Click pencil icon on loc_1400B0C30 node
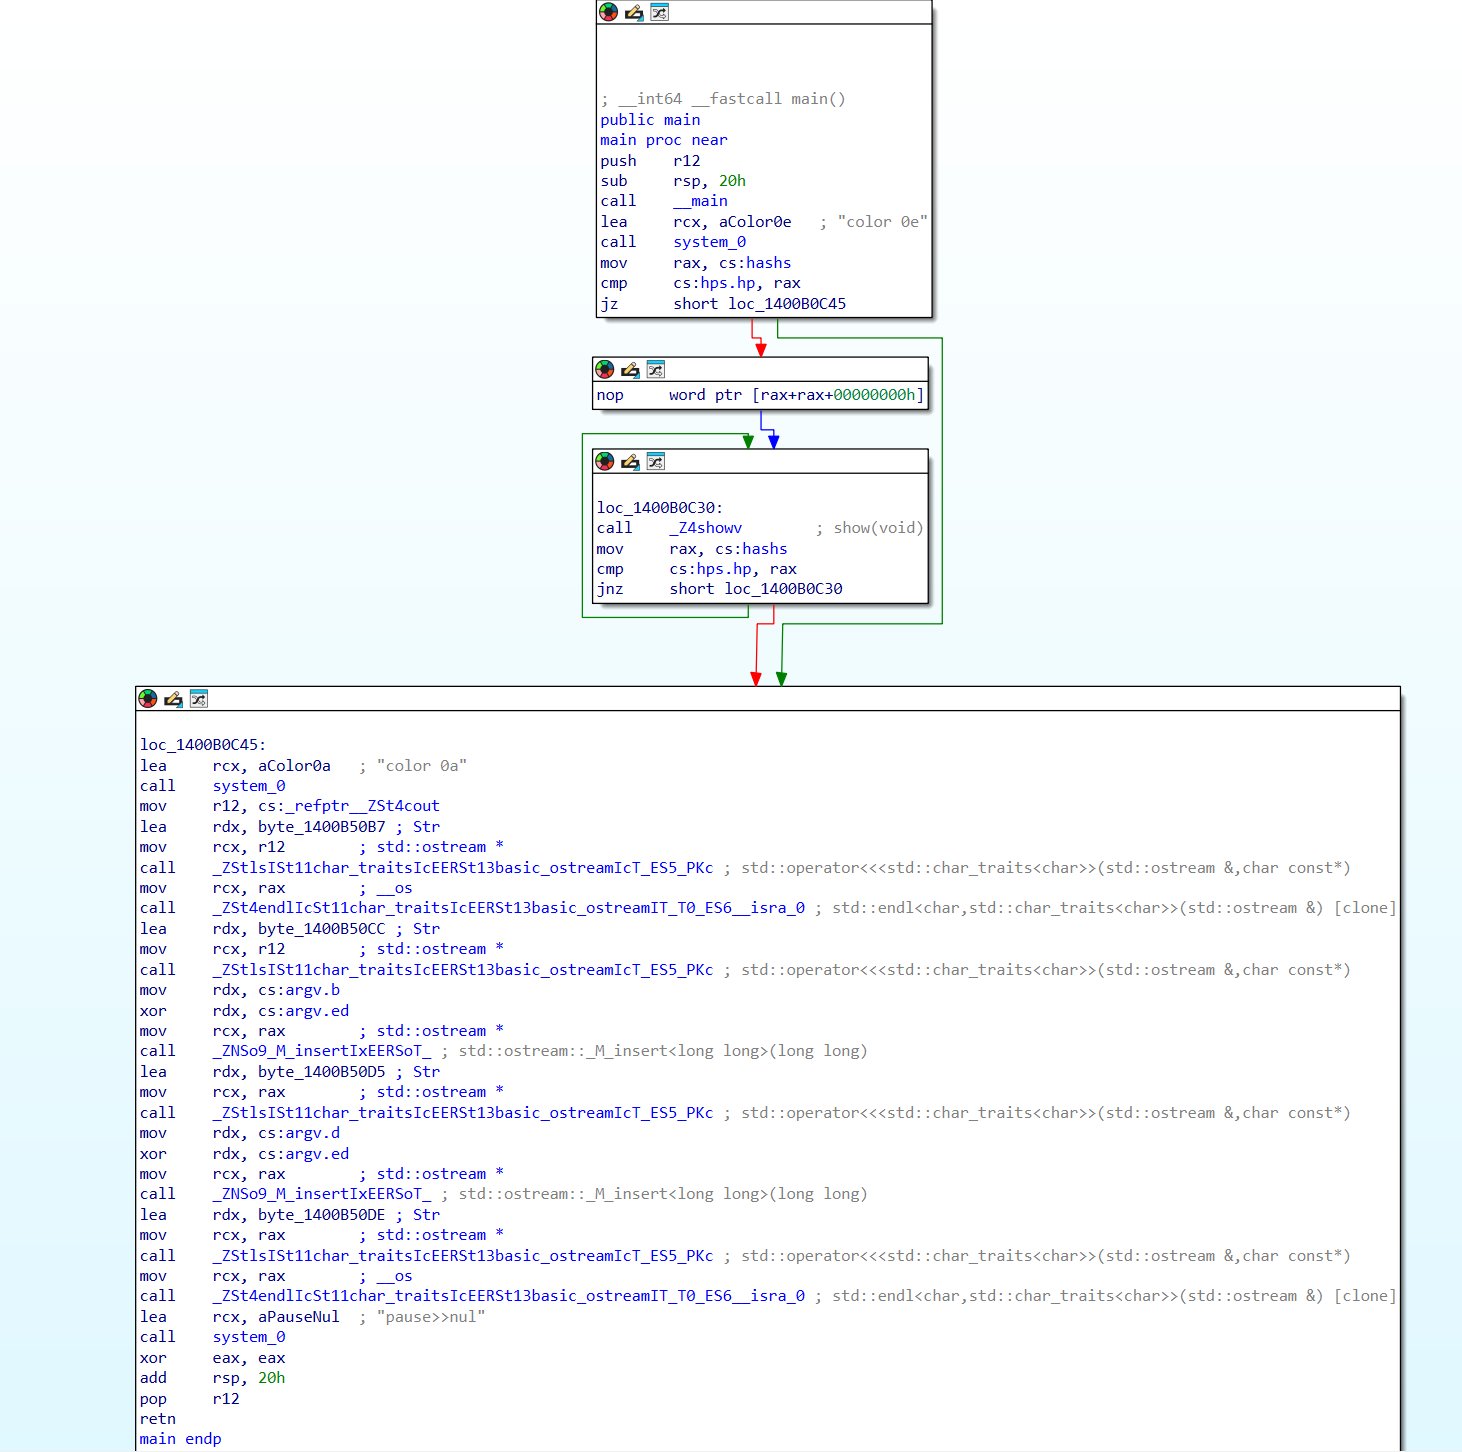Viewport: 1462px width, 1452px height. [630, 461]
